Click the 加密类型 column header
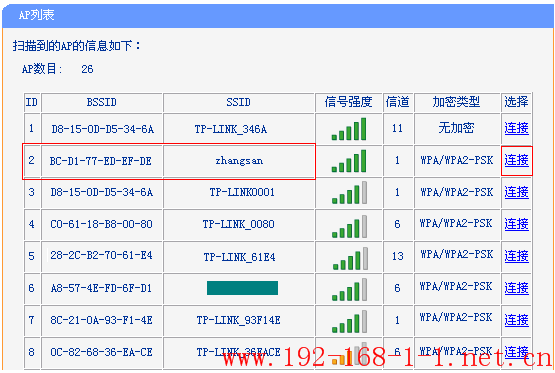 point(456,102)
